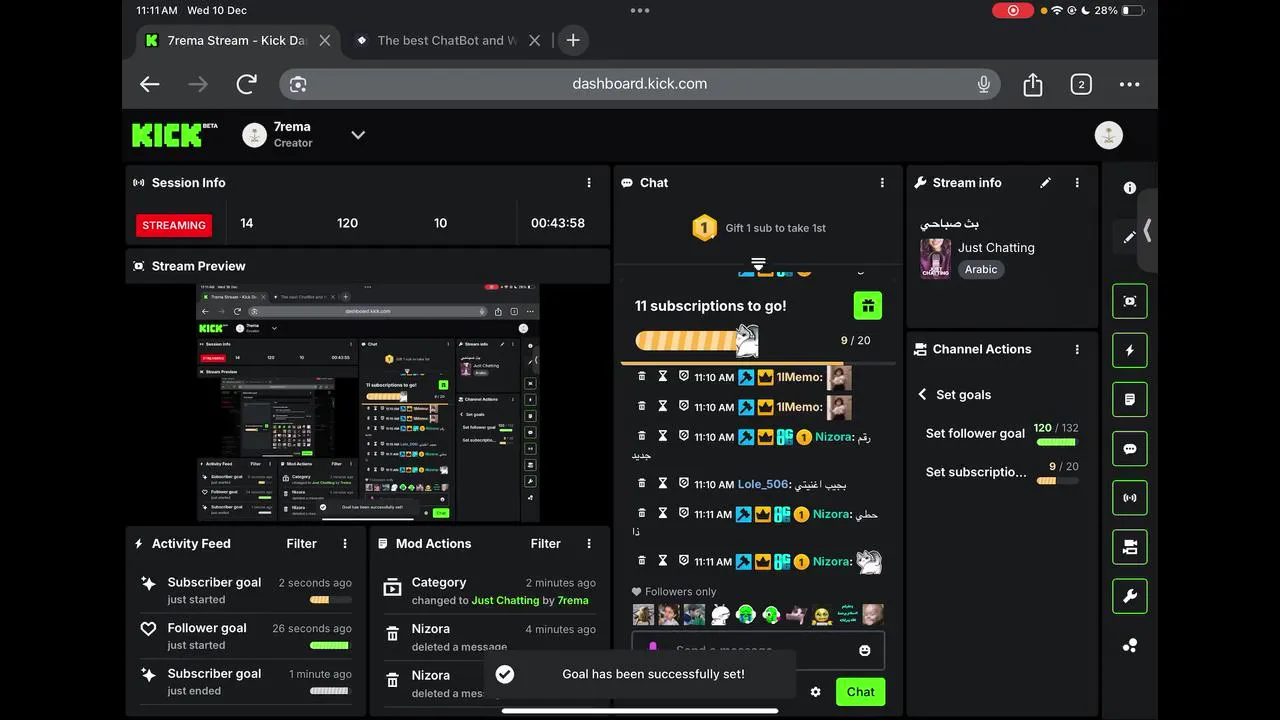Viewport: 1280px width, 720px height.
Task: Click the pencil edit-layout icon in right sidebar
Action: click(x=1129, y=237)
